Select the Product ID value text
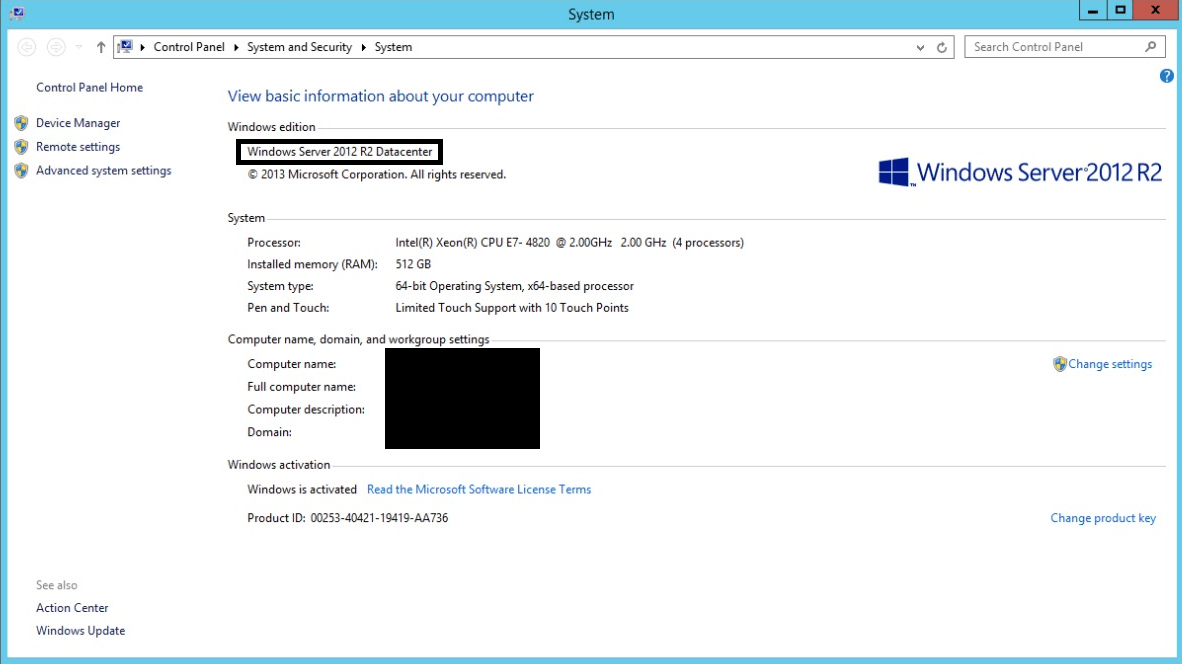The image size is (1182, 664). (x=379, y=518)
